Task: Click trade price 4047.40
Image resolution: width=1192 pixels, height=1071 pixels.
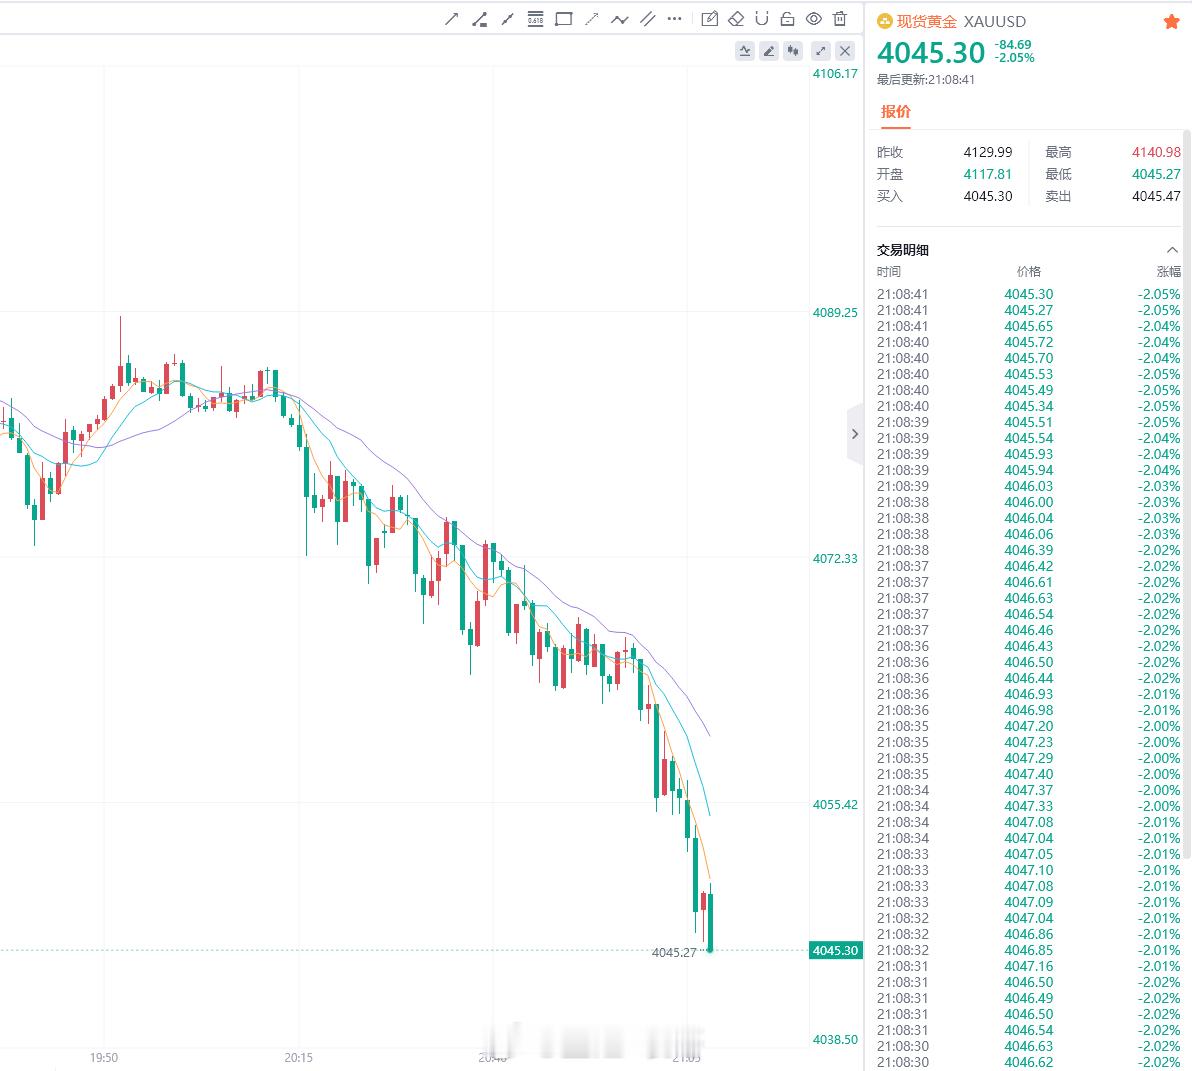Action: [1029, 774]
